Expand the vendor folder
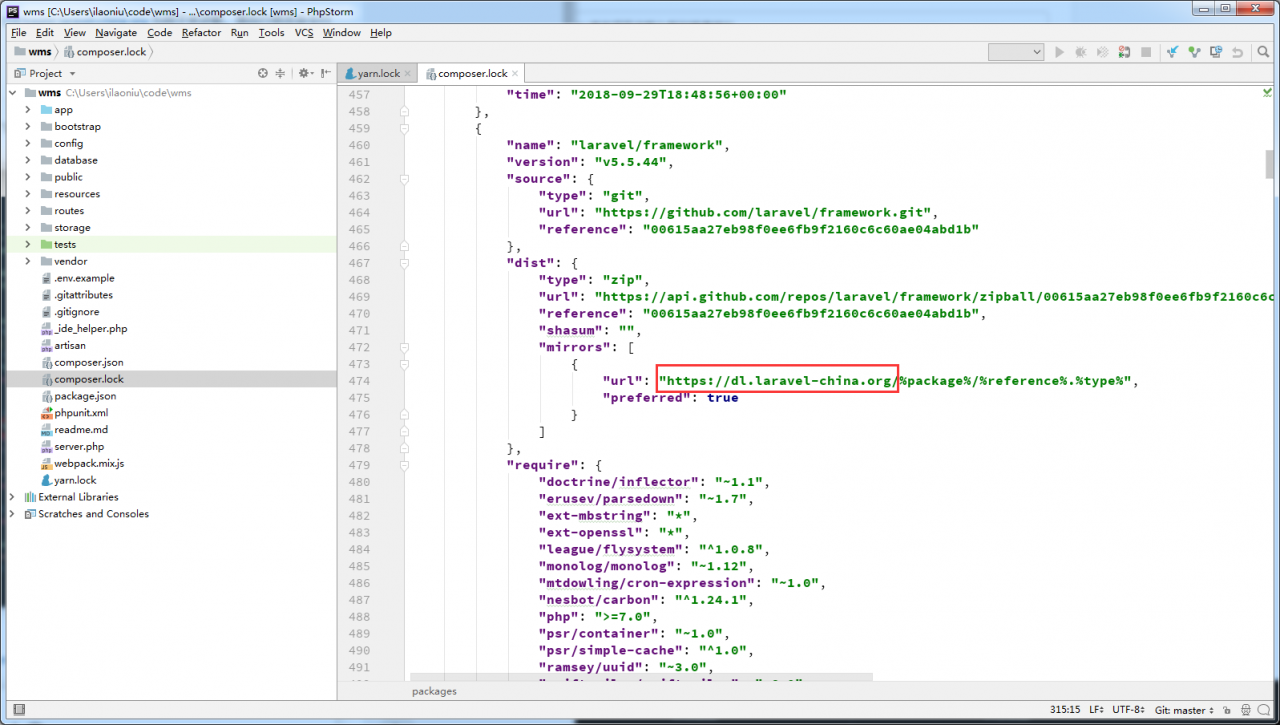The height and width of the screenshot is (725, 1280). (x=28, y=261)
